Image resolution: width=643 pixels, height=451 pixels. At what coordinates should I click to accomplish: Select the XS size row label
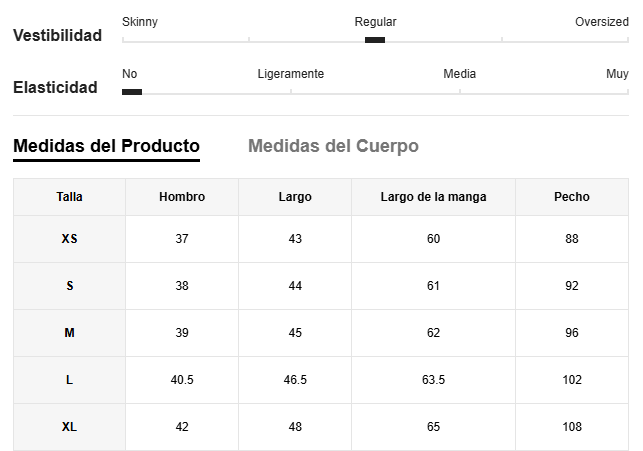tap(69, 239)
